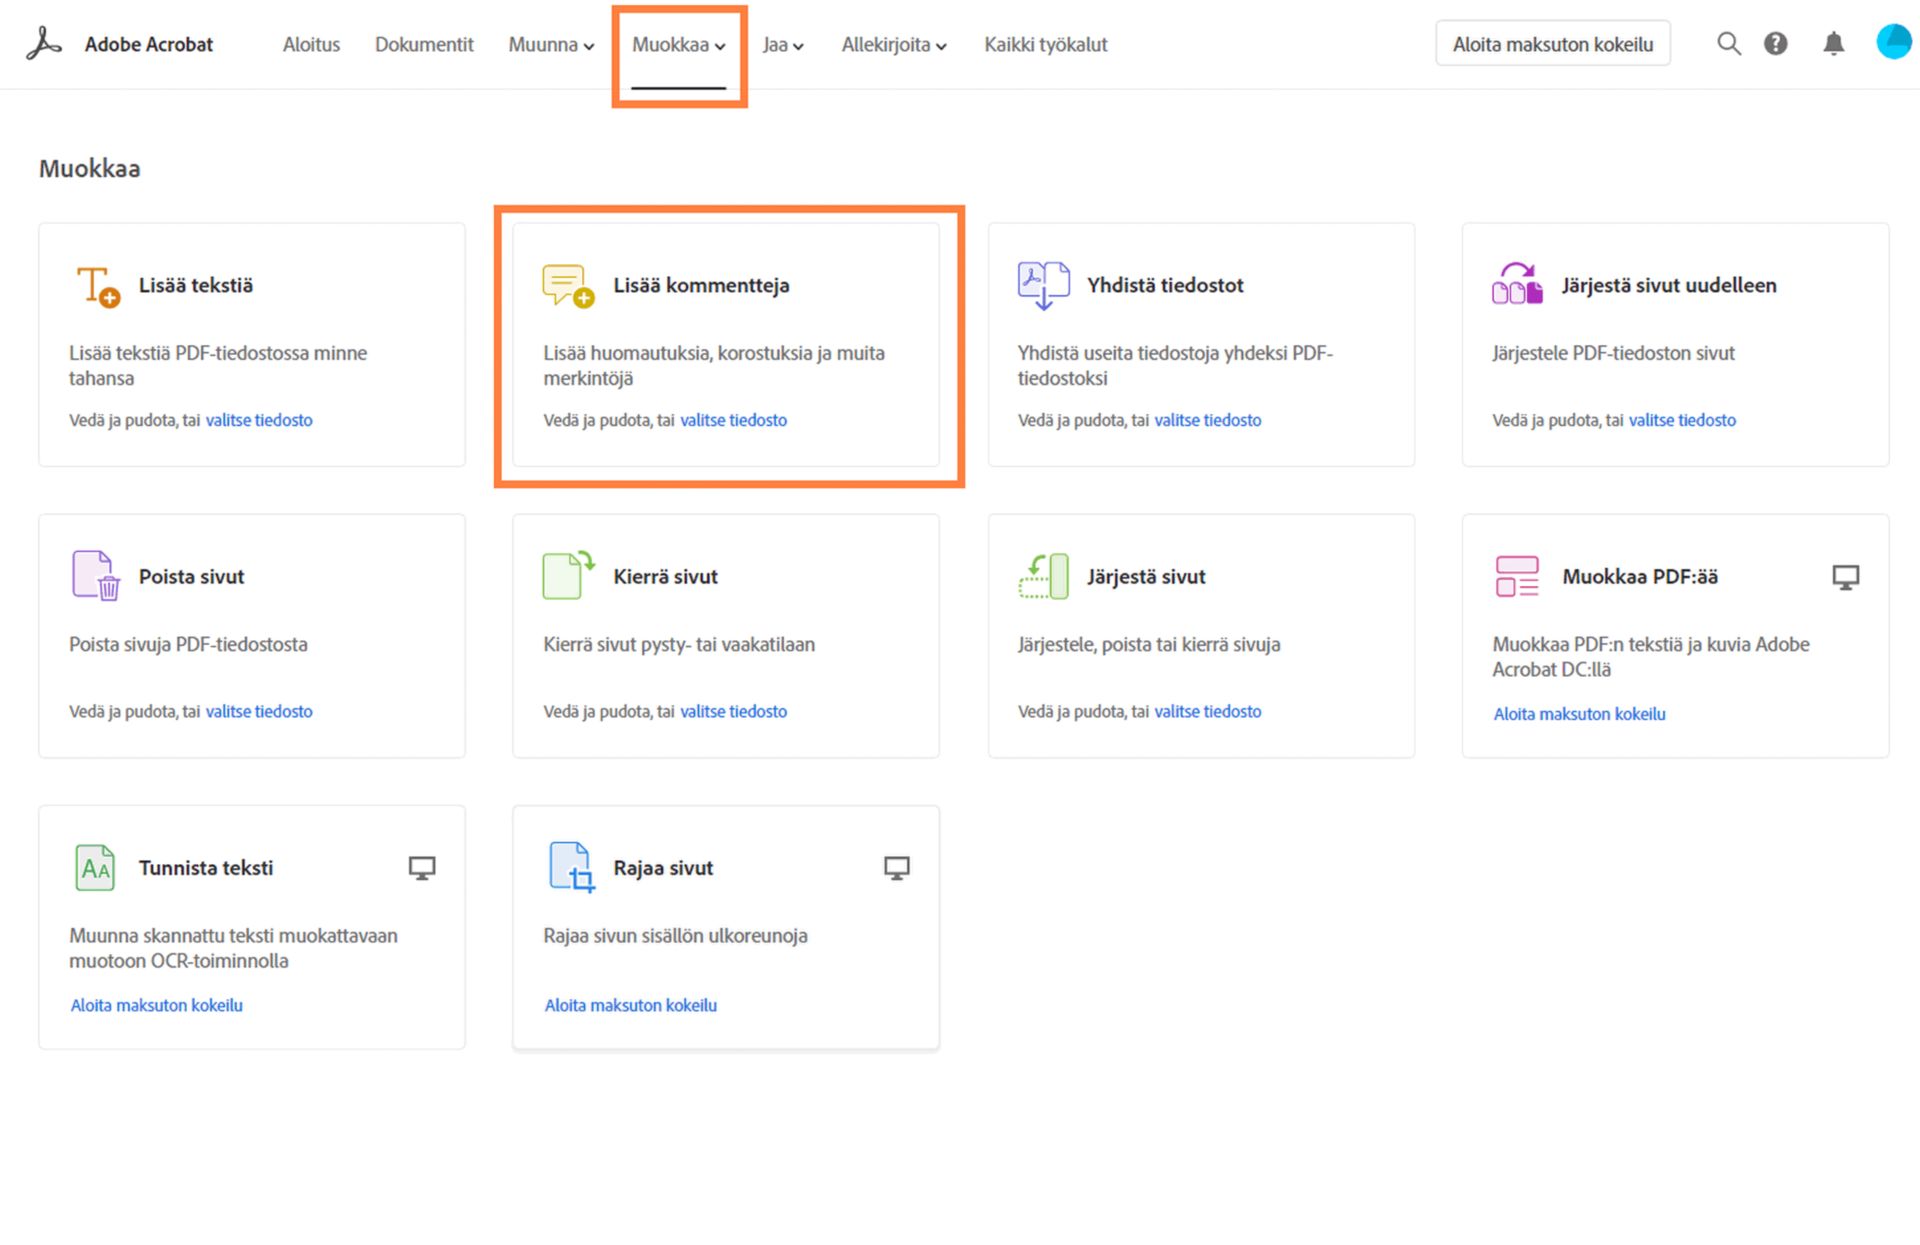
Task: Expand the Jaa dropdown menu
Action: point(783,45)
